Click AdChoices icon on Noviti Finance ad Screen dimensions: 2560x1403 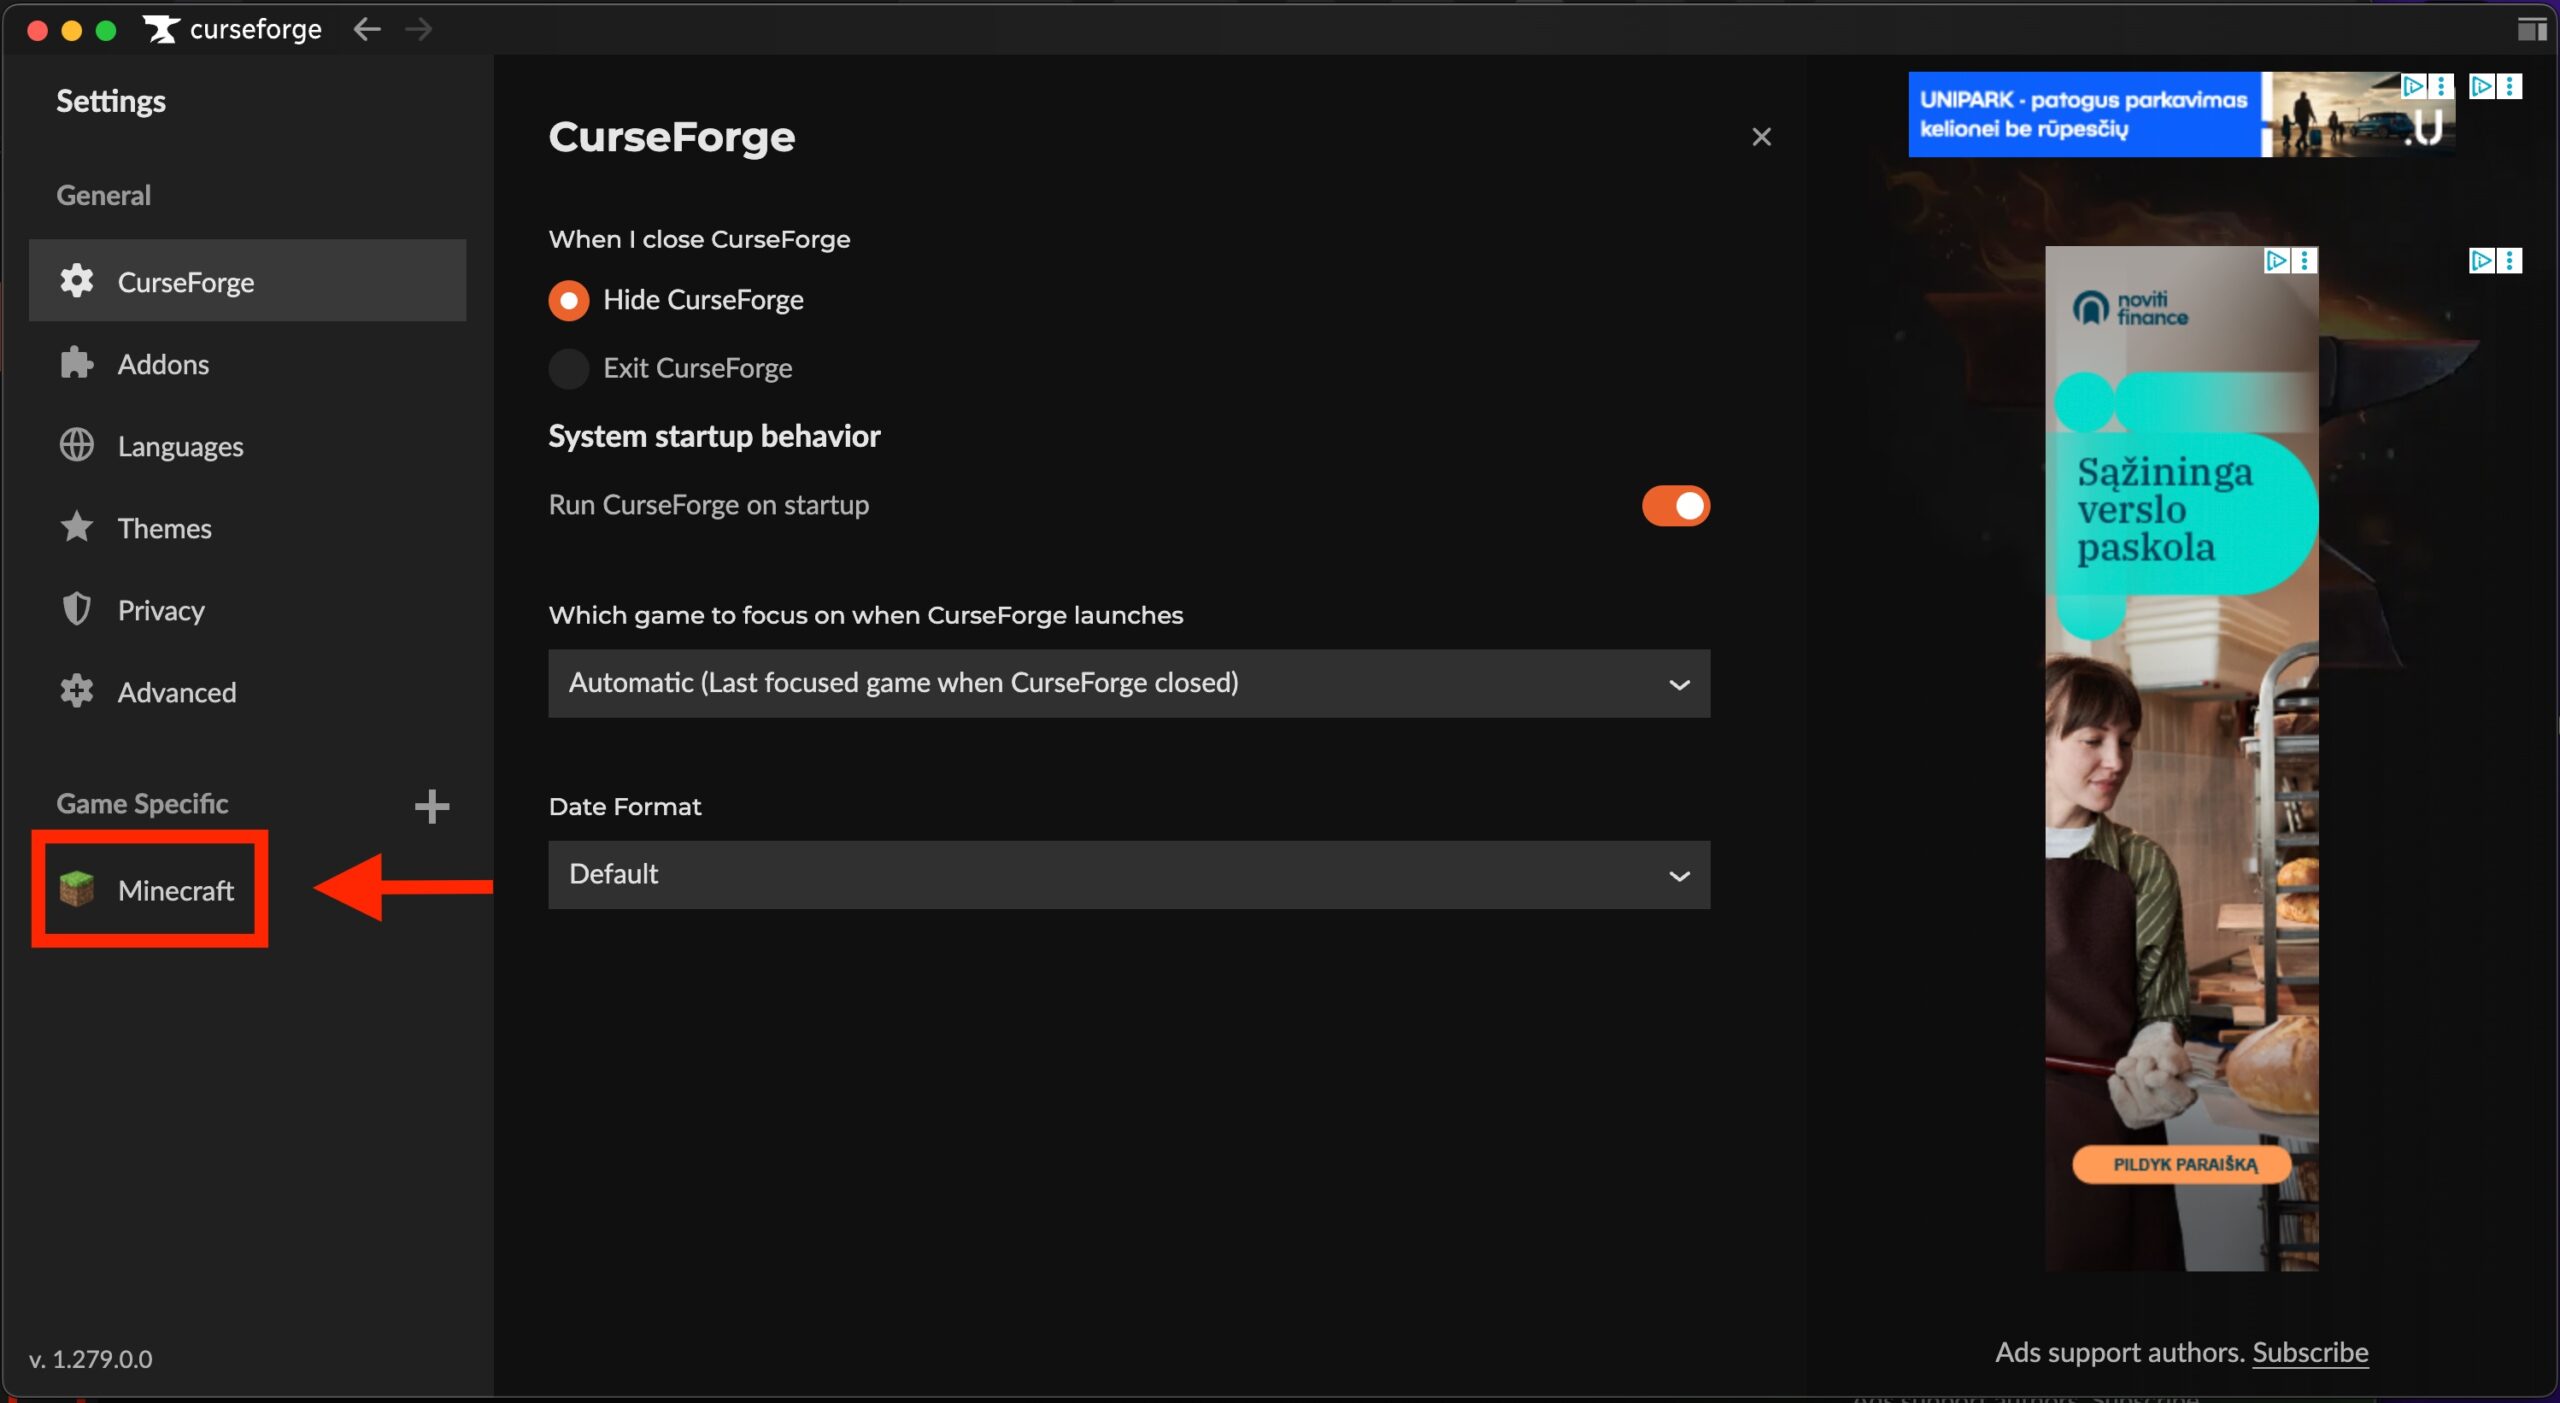[2277, 261]
